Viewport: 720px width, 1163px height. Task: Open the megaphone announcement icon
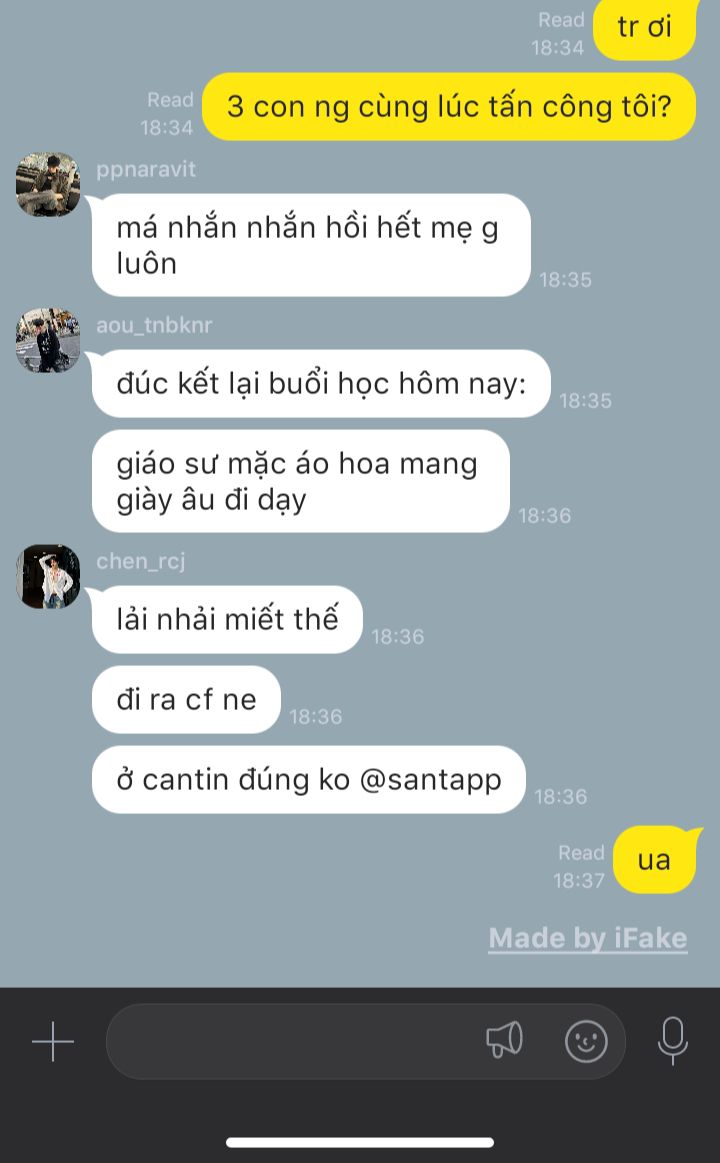click(504, 1040)
